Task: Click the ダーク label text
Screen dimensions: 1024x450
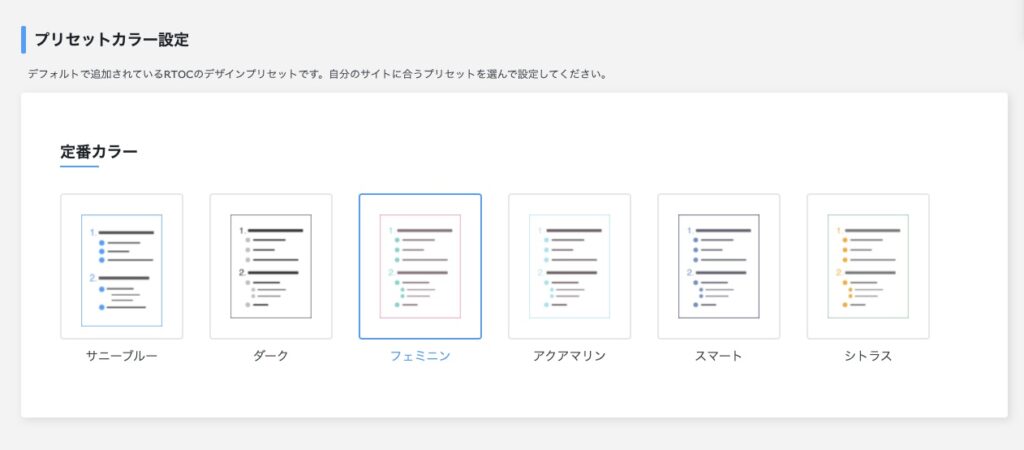Action: (271, 356)
